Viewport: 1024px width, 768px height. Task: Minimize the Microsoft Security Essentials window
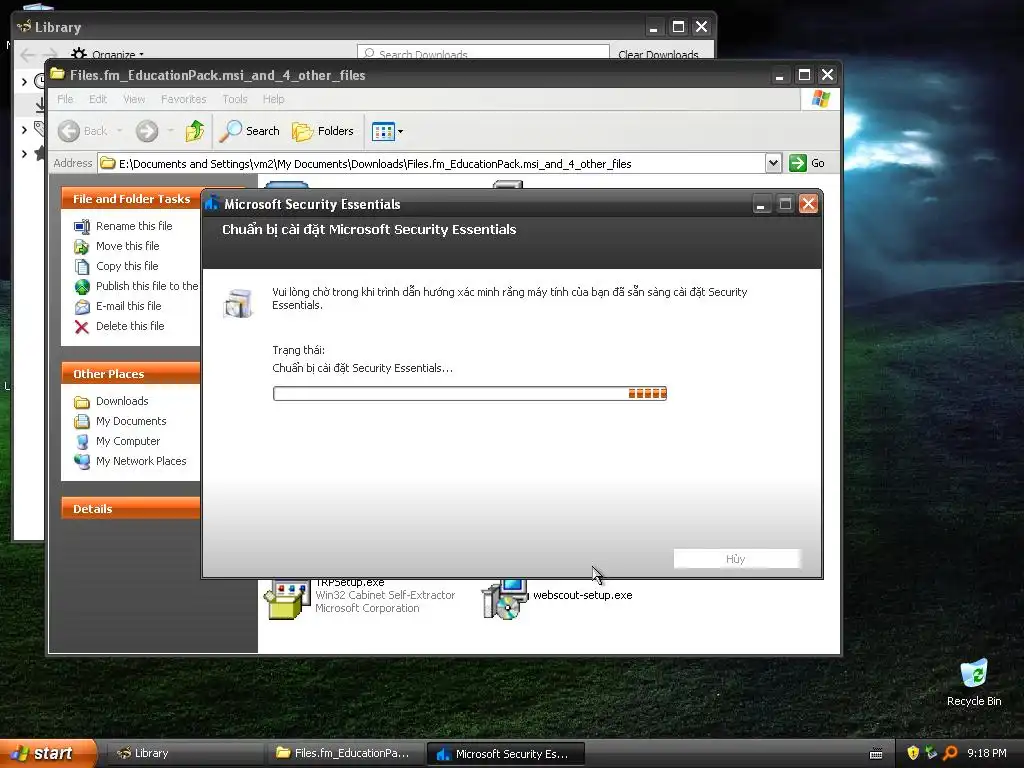[x=760, y=204]
